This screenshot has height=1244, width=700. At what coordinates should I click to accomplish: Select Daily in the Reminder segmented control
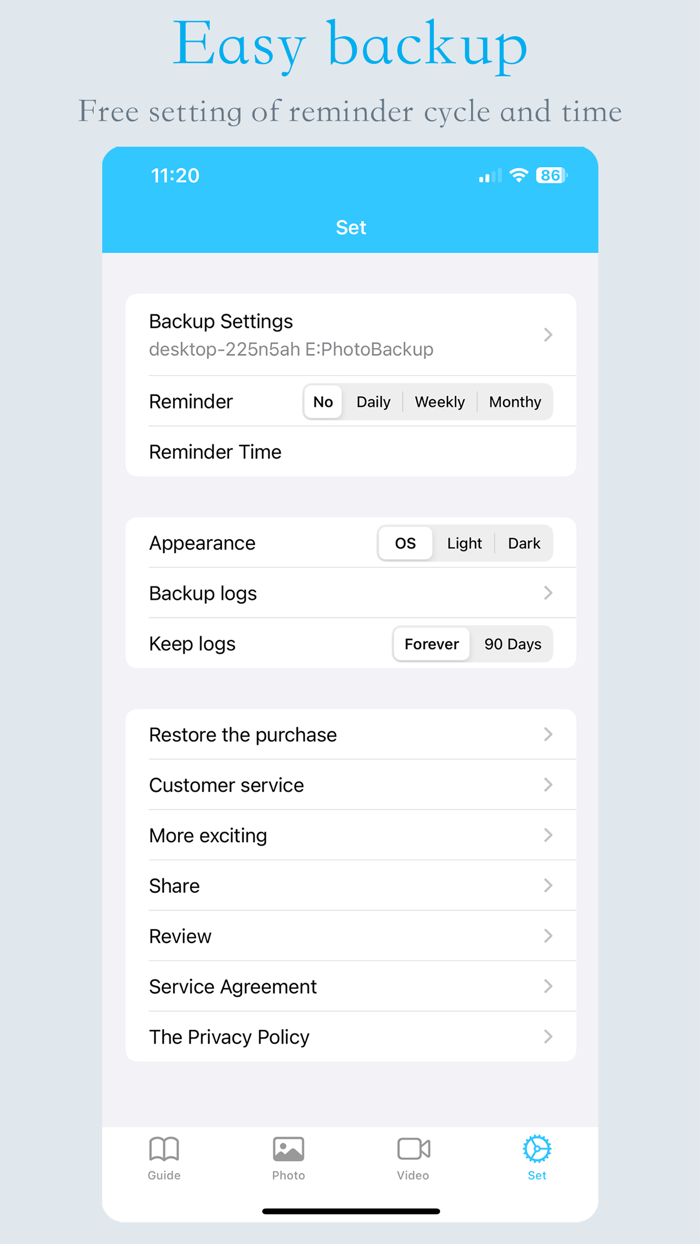373,401
